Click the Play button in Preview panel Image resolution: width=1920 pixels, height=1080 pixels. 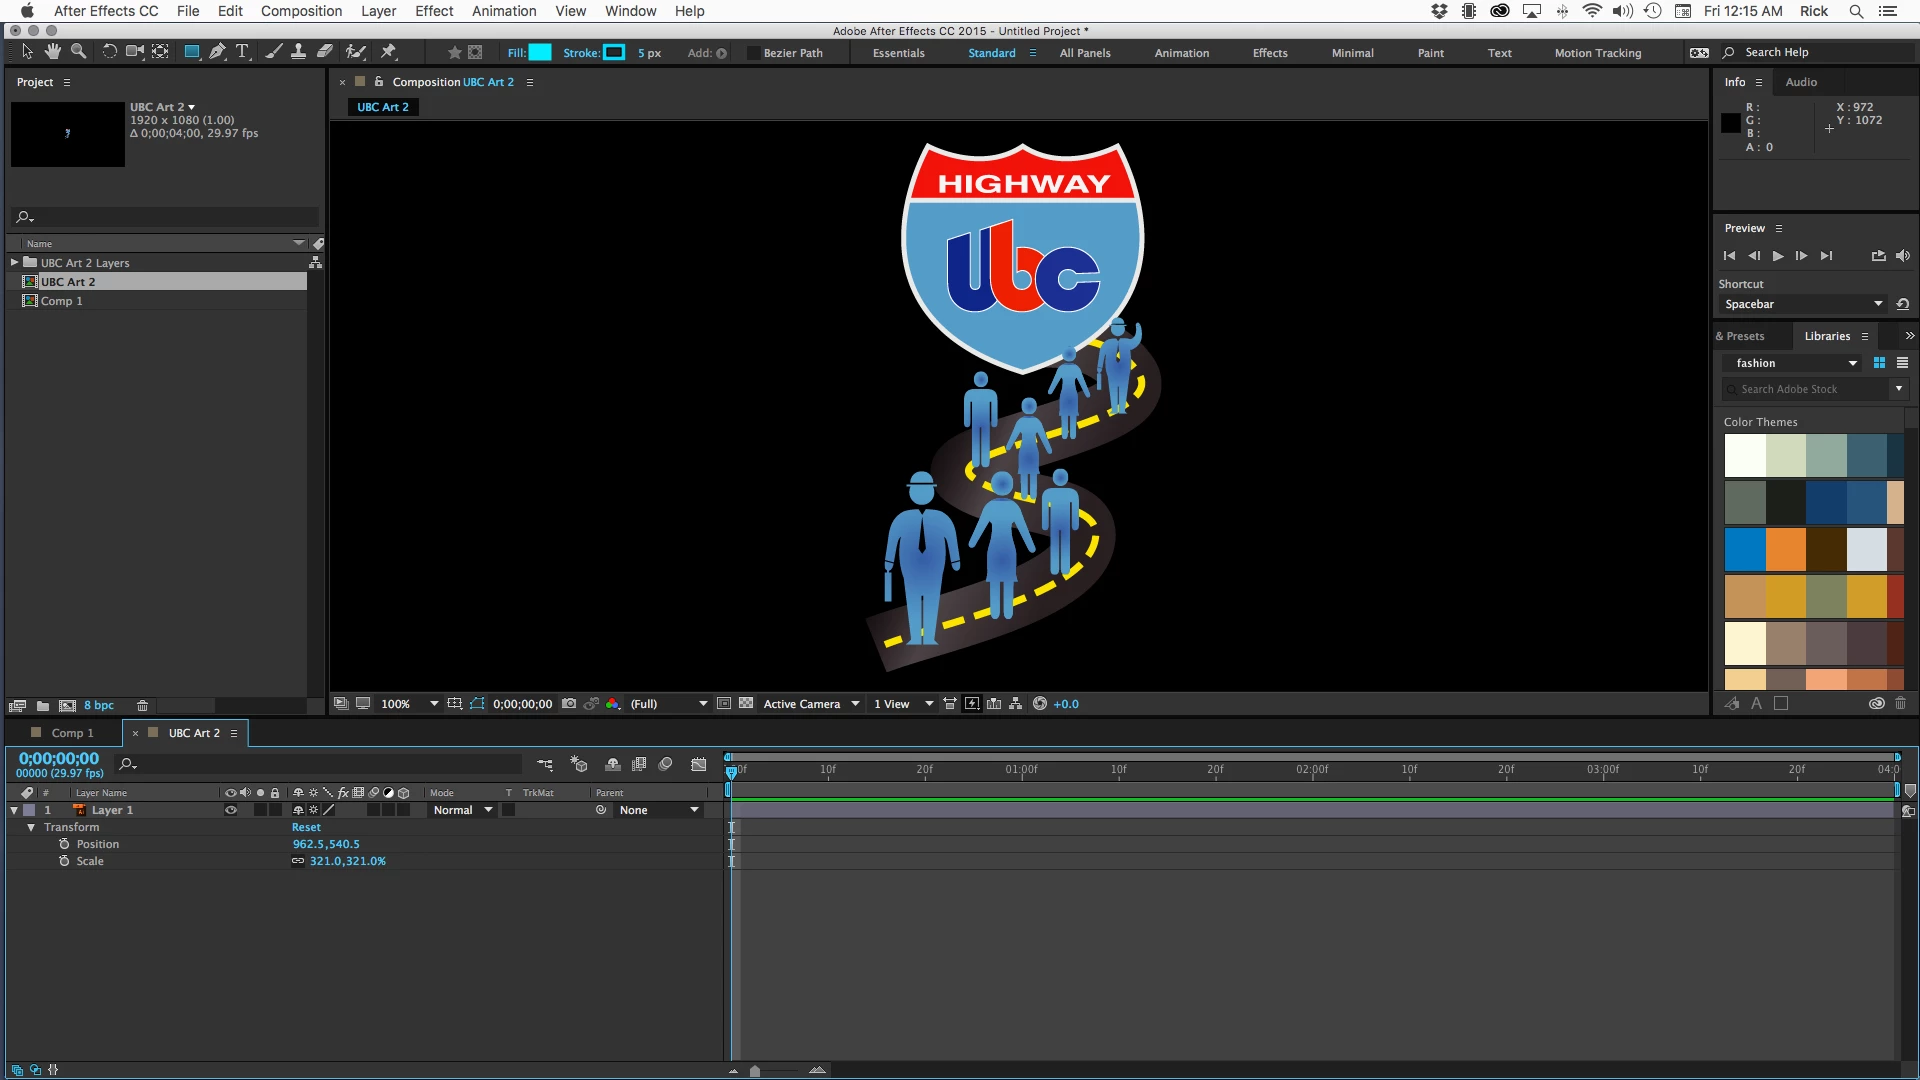(1778, 256)
